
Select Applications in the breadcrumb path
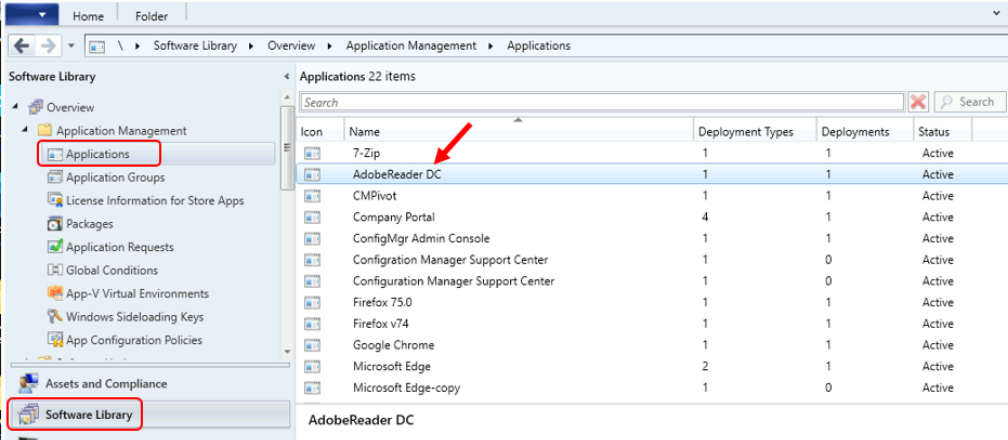(x=539, y=46)
